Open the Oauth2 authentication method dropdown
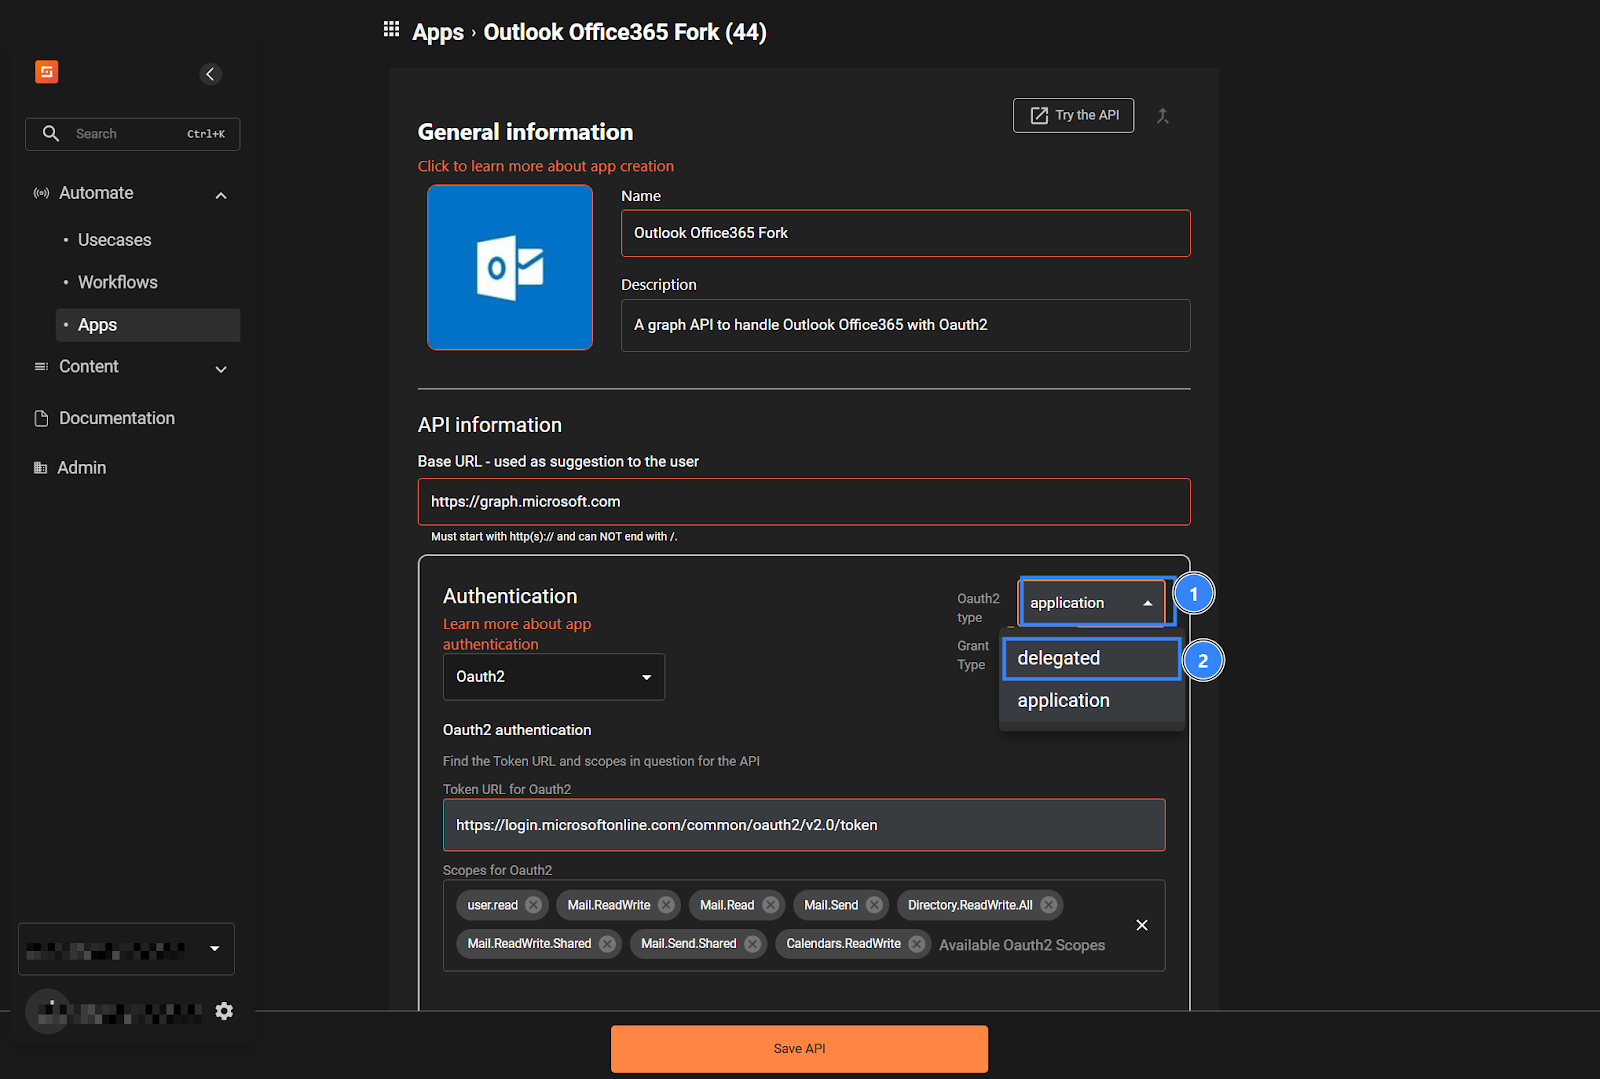 [x=553, y=676]
